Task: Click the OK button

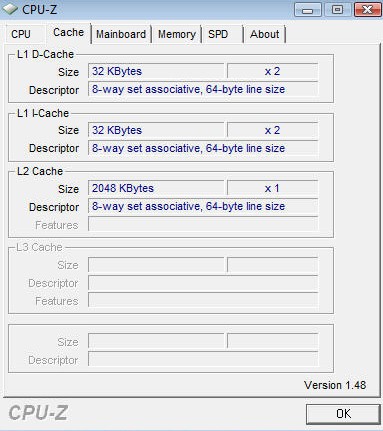Action: 343,414
